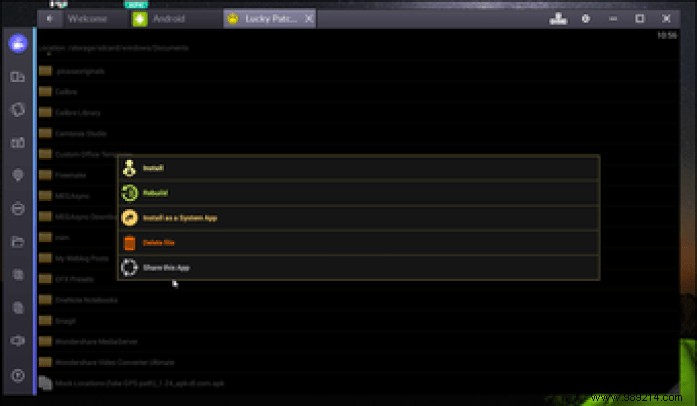
Task: Open BlueStacks settings gear icon
Action: [x=586, y=19]
